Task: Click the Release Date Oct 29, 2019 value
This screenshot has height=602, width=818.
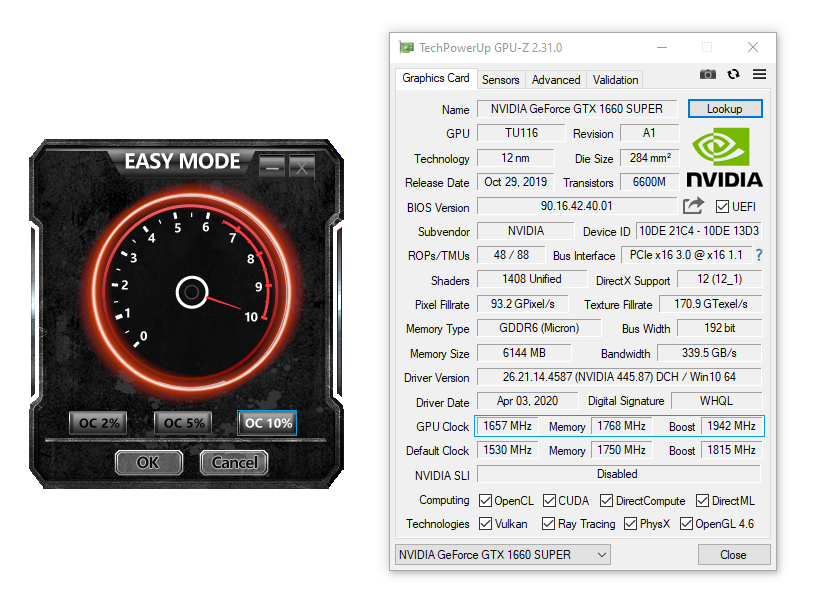Action: point(515,182)
